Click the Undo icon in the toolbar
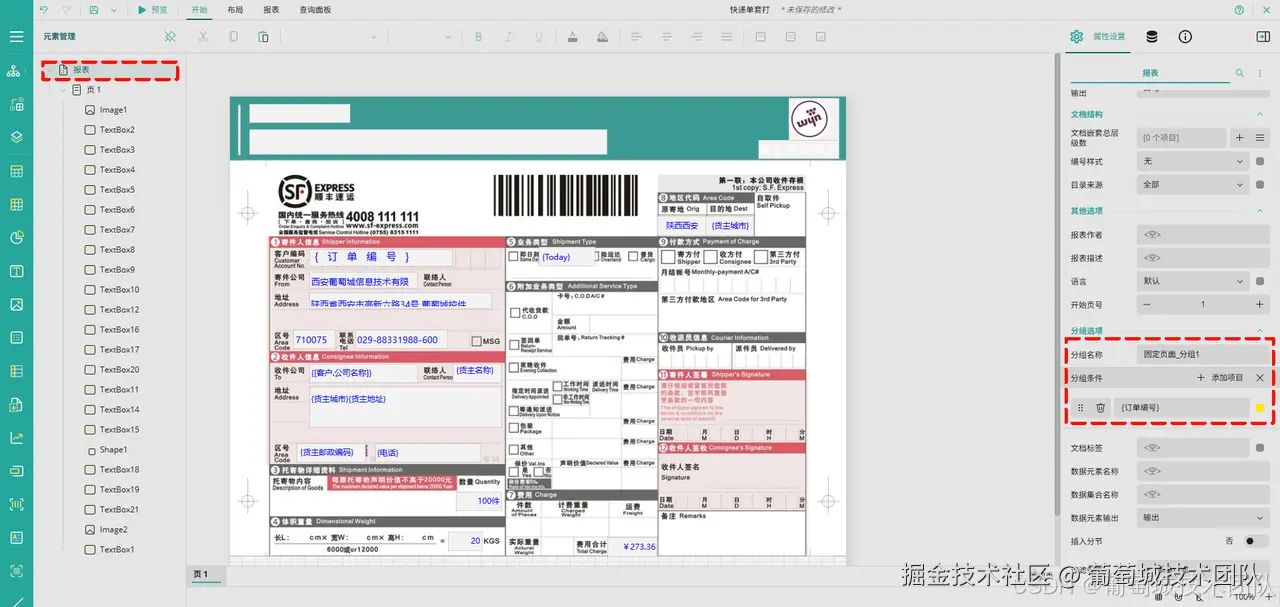 (43, 10)
